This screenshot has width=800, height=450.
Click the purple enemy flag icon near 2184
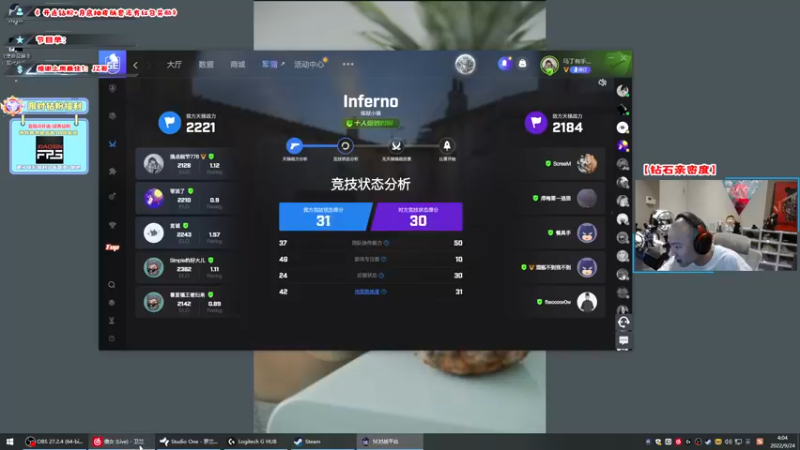536,123
